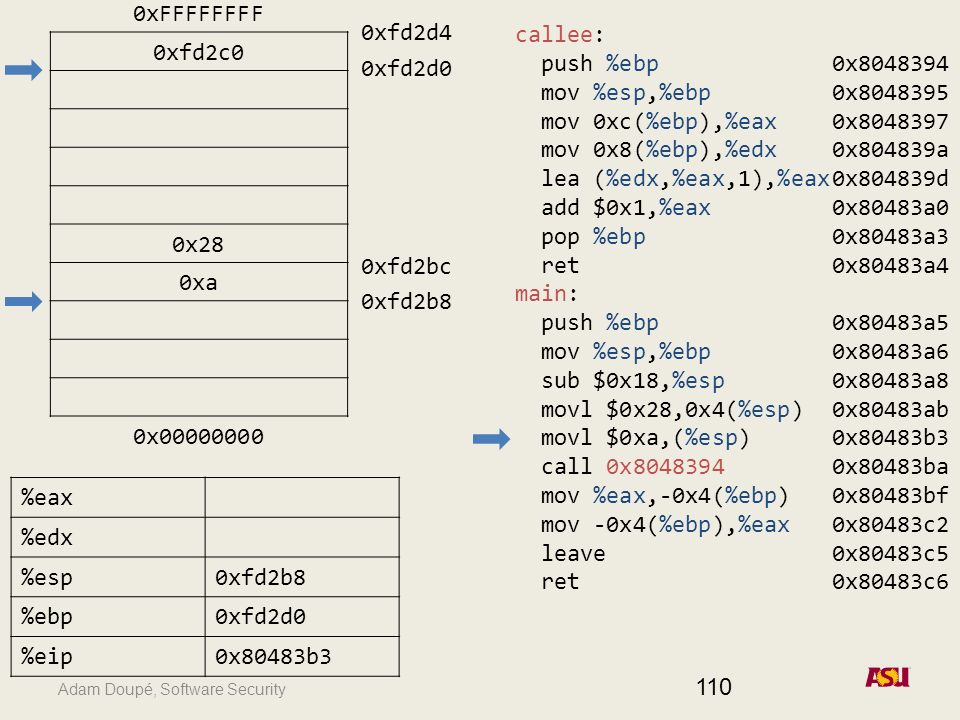This screenshot has width=960, height=720.
Task: Click the mov 0xc(%ebp),%eax instruction
Action: (x=659, y=122)
